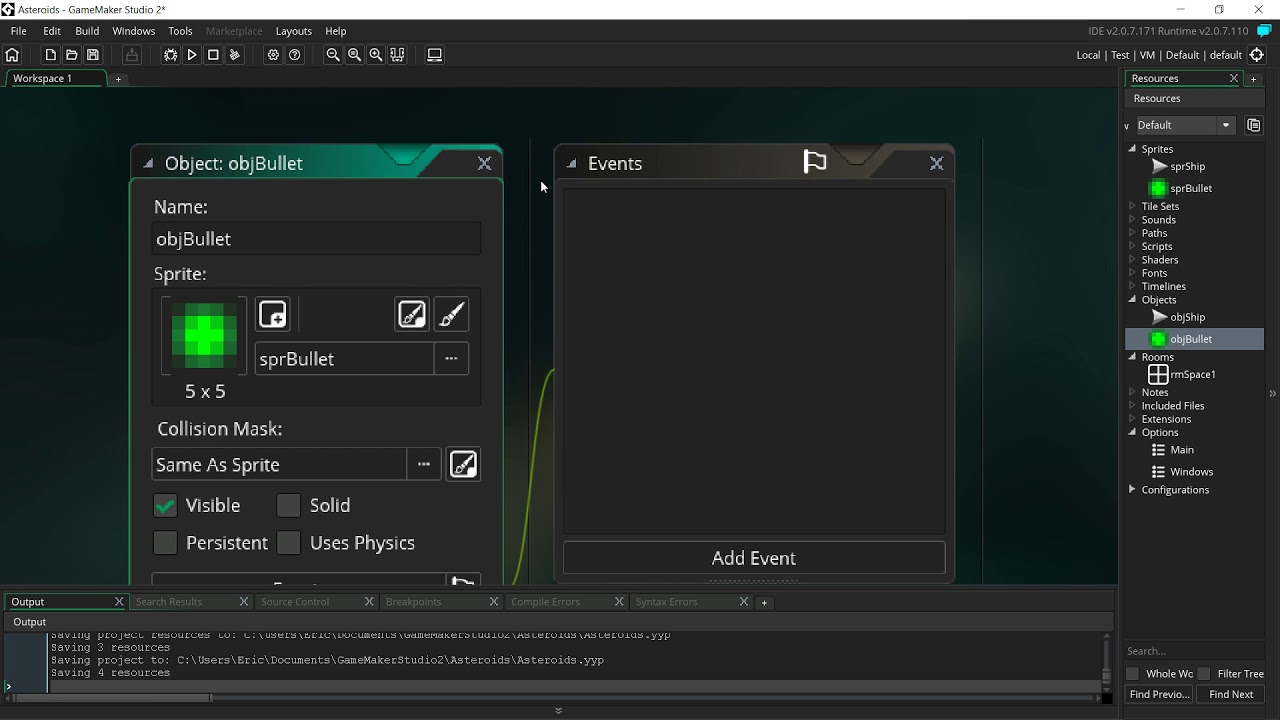Click resource view list icon beside Default
The height and width of the screenshot is (720, 1280).
(1254, 125)
